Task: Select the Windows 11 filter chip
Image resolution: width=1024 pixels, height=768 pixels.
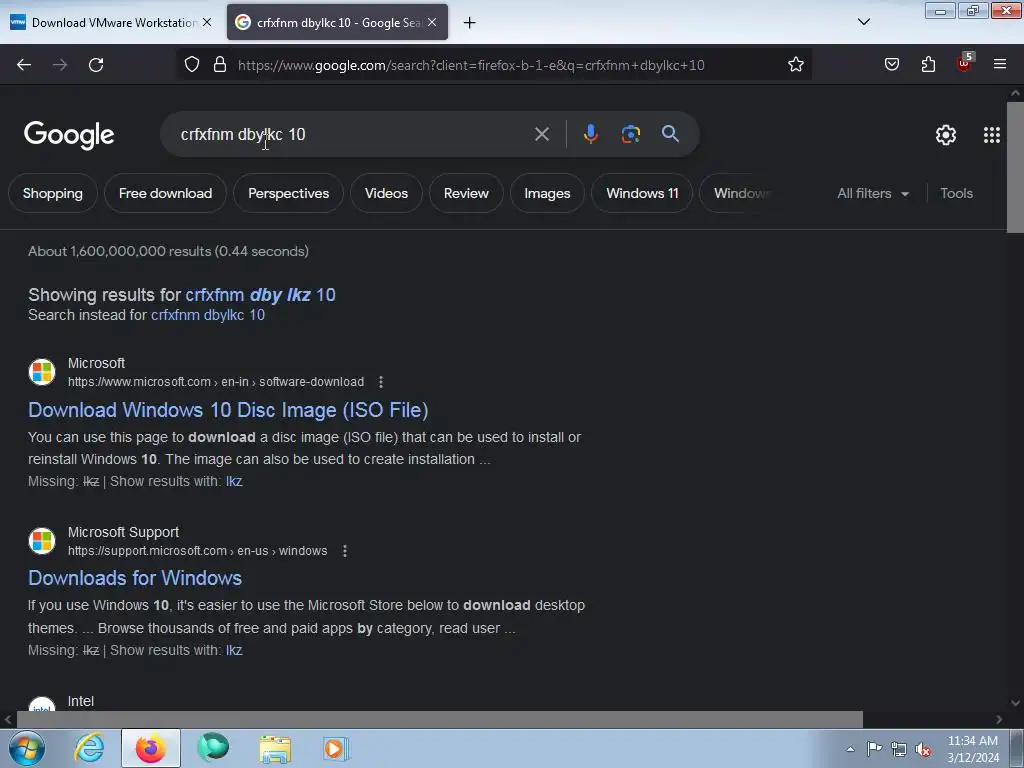Action: click(642, 193)
